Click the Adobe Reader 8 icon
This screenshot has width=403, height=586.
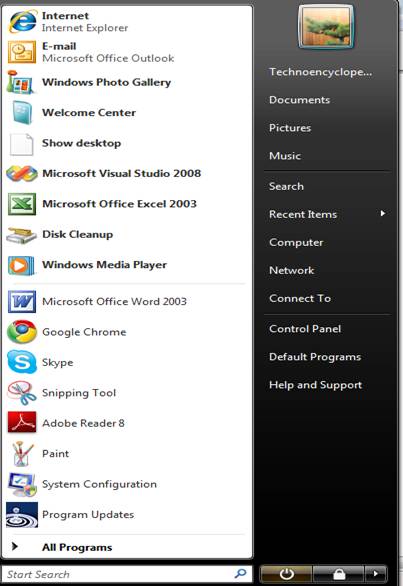pyautogui.click(x=22, y=422)
